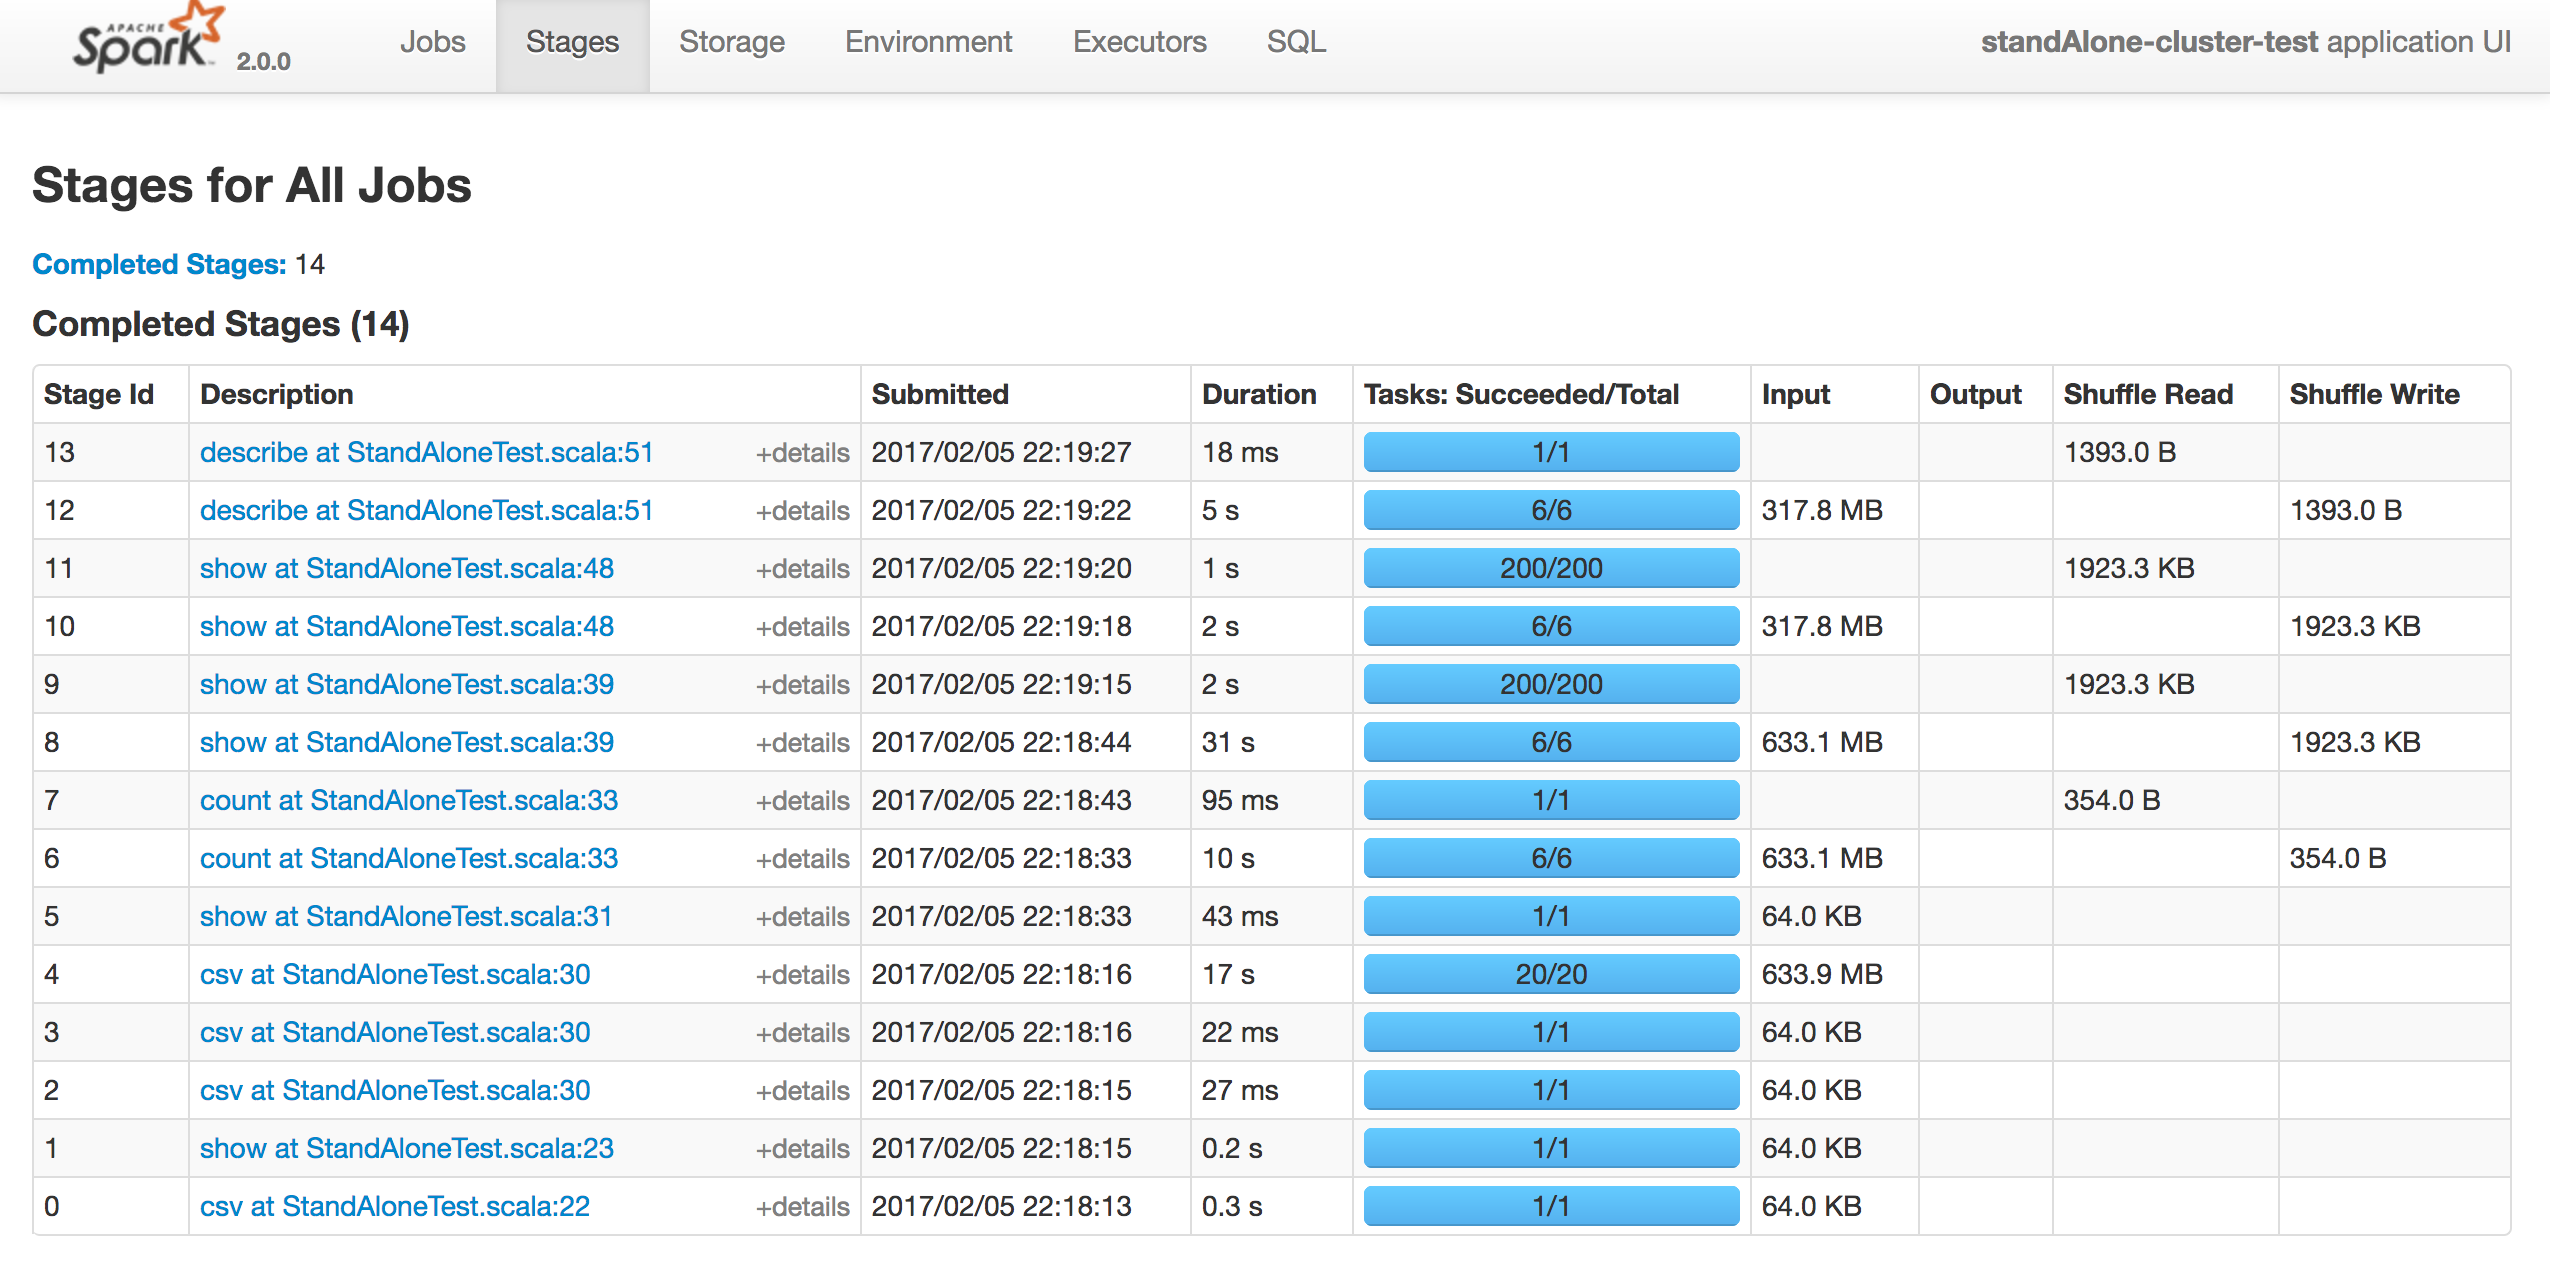
Task: Click the 6/6 progress bar for stage 8
Action: click(1551, 742)
